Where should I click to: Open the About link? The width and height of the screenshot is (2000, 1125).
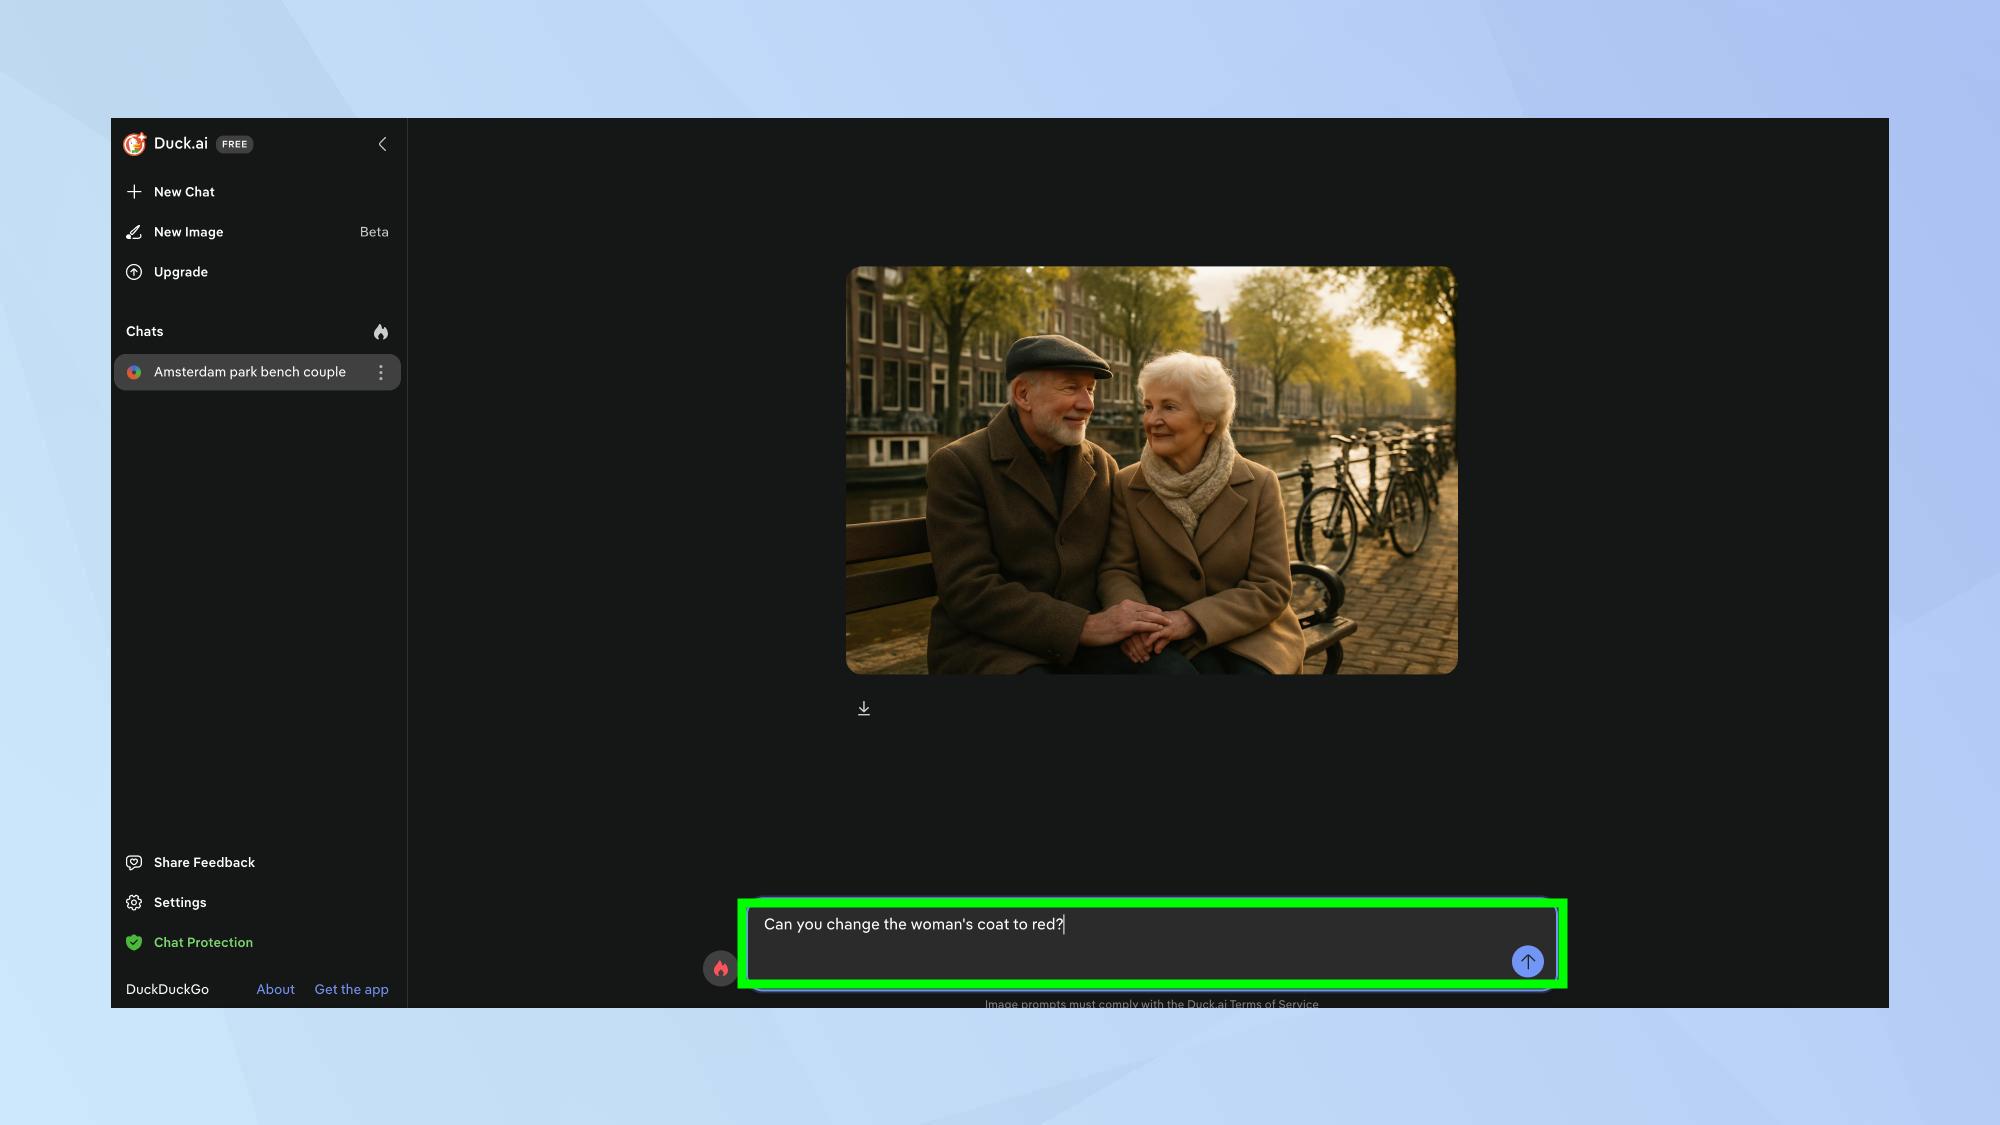tap(275, 989)
